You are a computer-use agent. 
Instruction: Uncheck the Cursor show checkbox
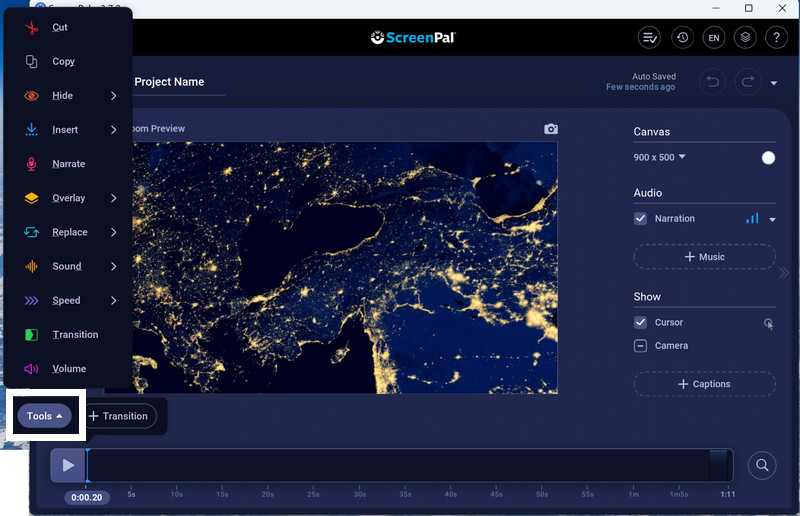(x=641, y=322)
